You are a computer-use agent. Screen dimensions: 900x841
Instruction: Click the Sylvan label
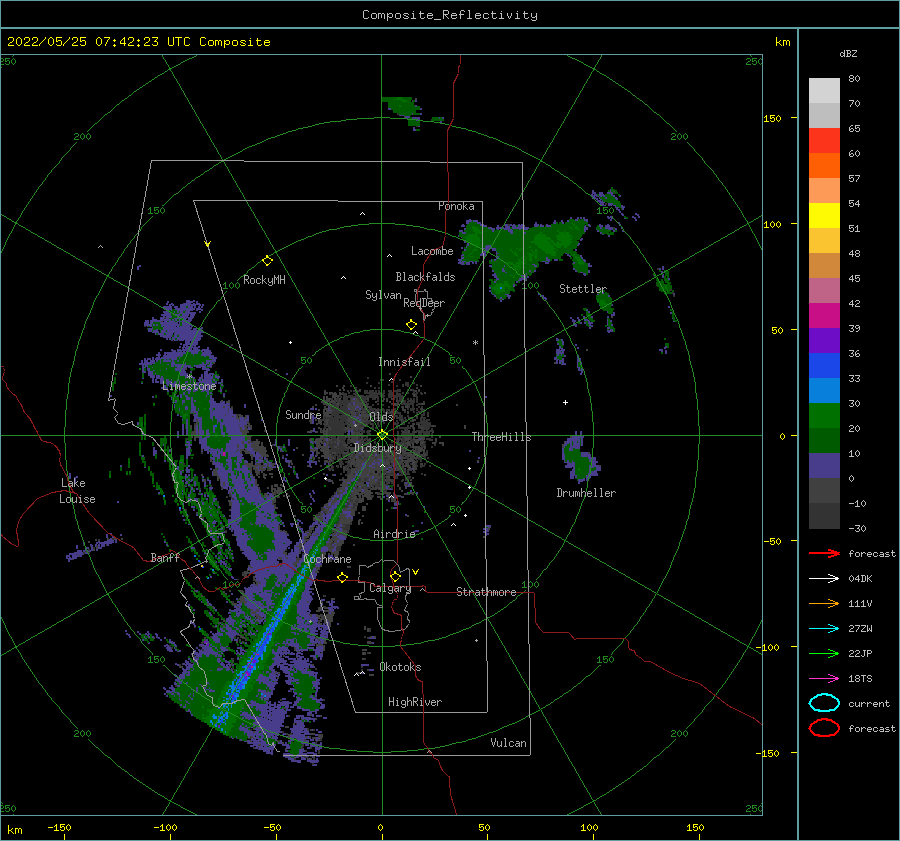pos(383,295)
